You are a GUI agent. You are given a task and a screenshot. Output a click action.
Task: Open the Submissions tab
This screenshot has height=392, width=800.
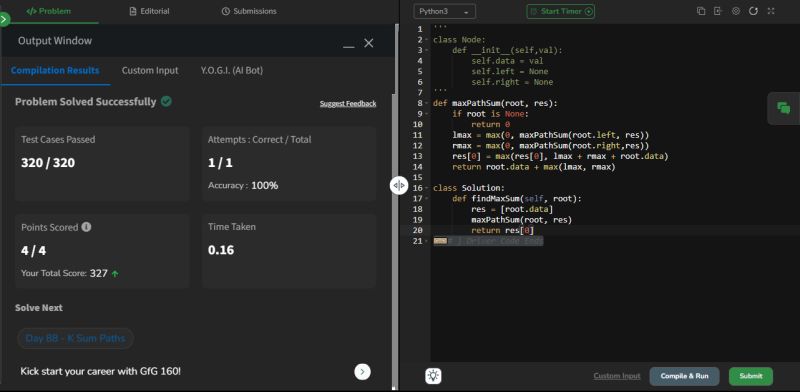(249, 11)
